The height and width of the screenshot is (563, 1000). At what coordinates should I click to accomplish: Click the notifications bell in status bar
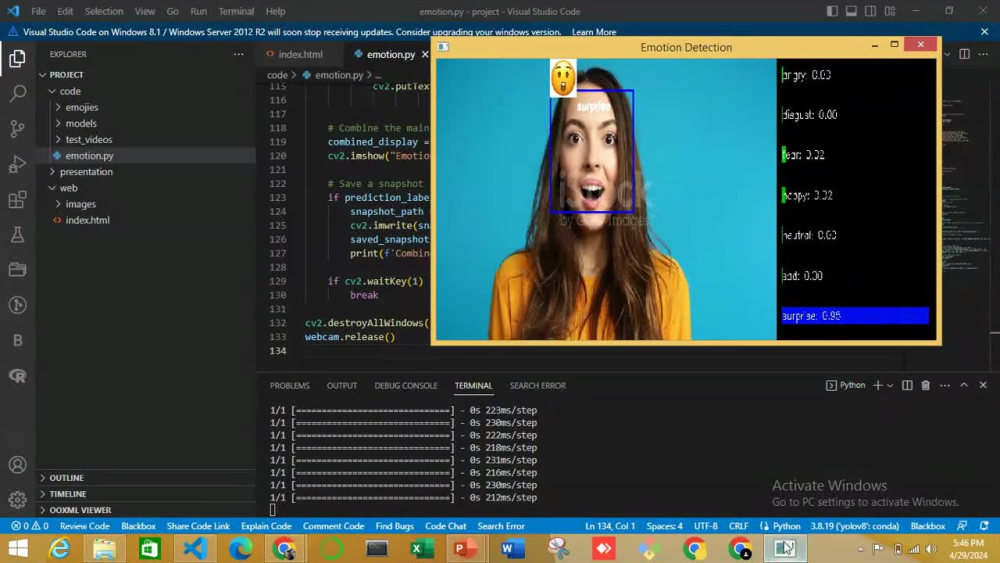[984, 526]
